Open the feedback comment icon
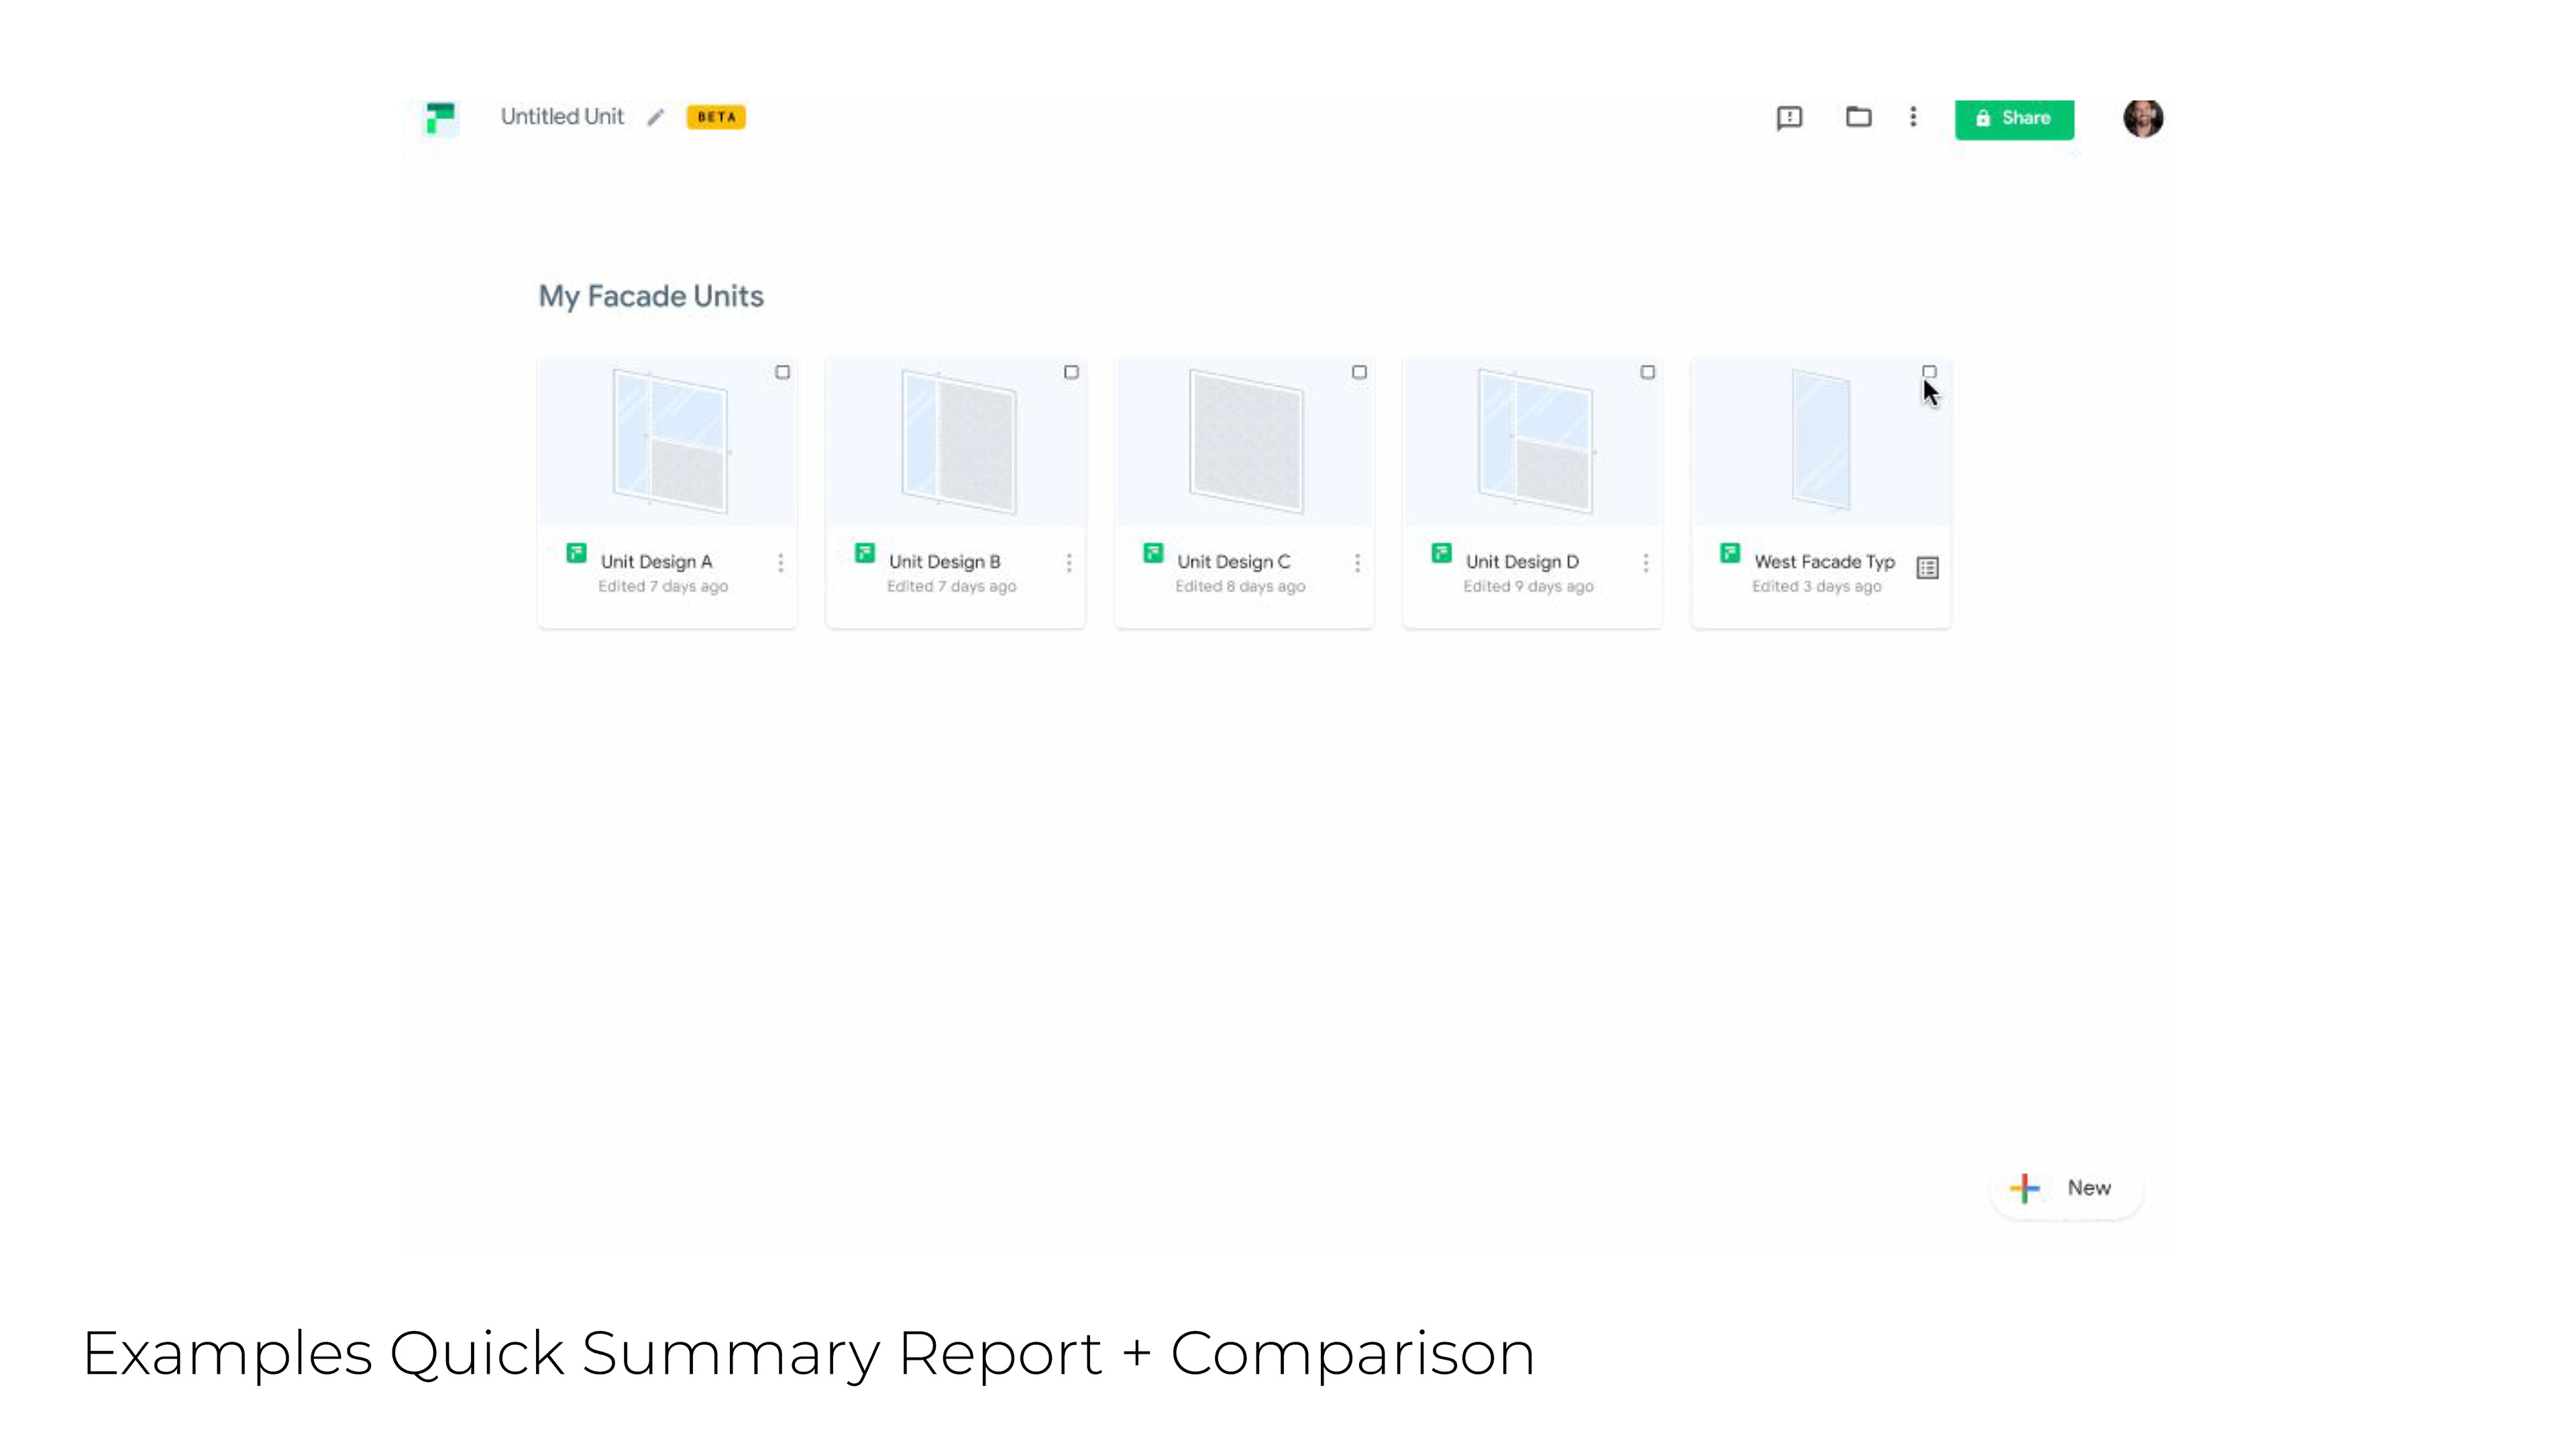Screen dimensions: 2576x1449 pyautogui.click(x=1789, y=118)
